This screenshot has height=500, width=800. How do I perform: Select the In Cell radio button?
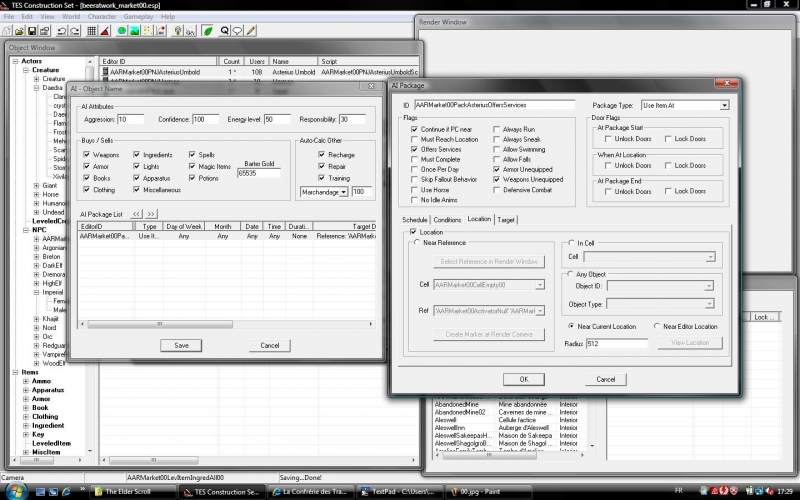(x=570, y=243)
